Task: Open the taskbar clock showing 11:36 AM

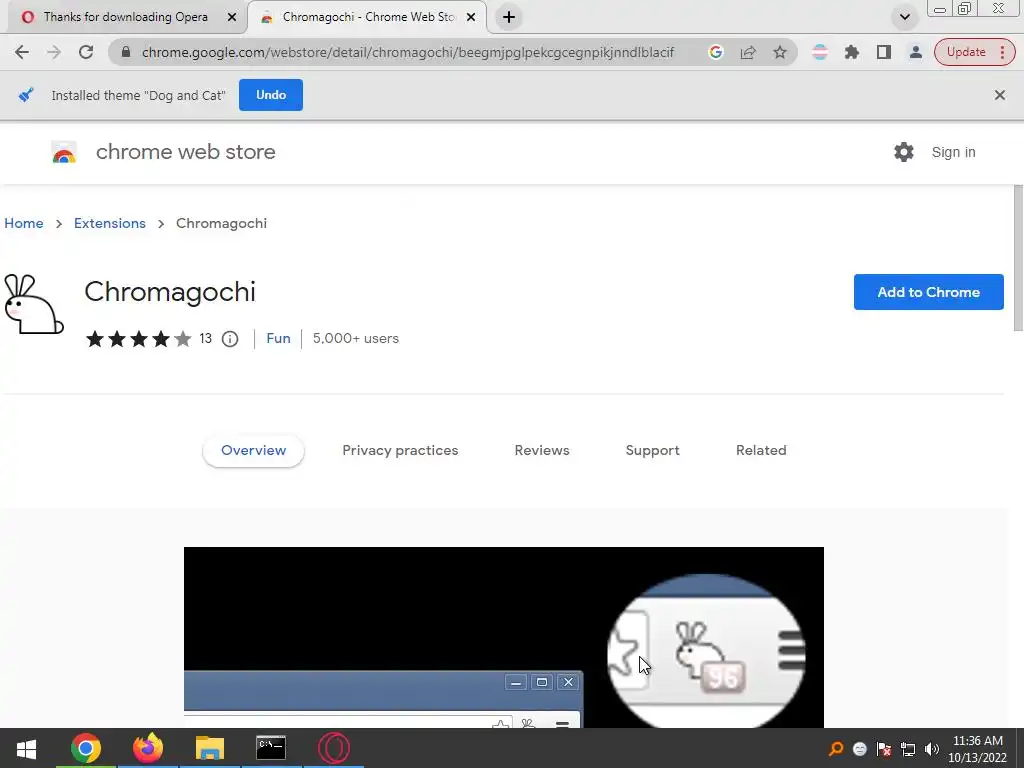Action: 977,749
